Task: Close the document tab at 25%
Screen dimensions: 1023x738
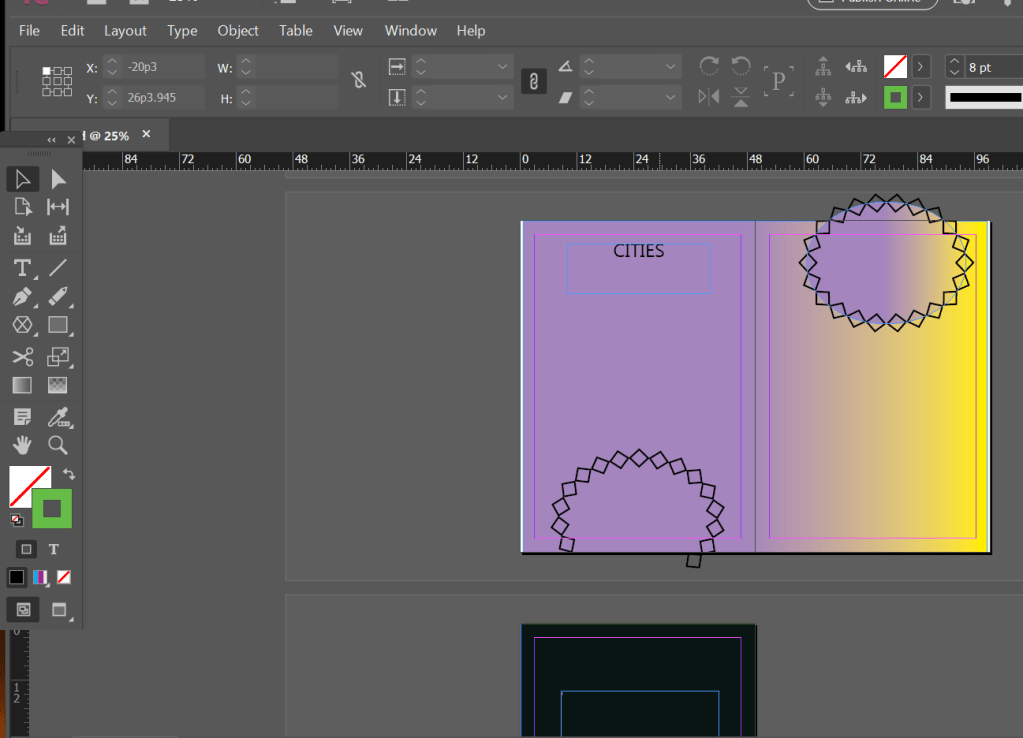Action: (146, 134)
